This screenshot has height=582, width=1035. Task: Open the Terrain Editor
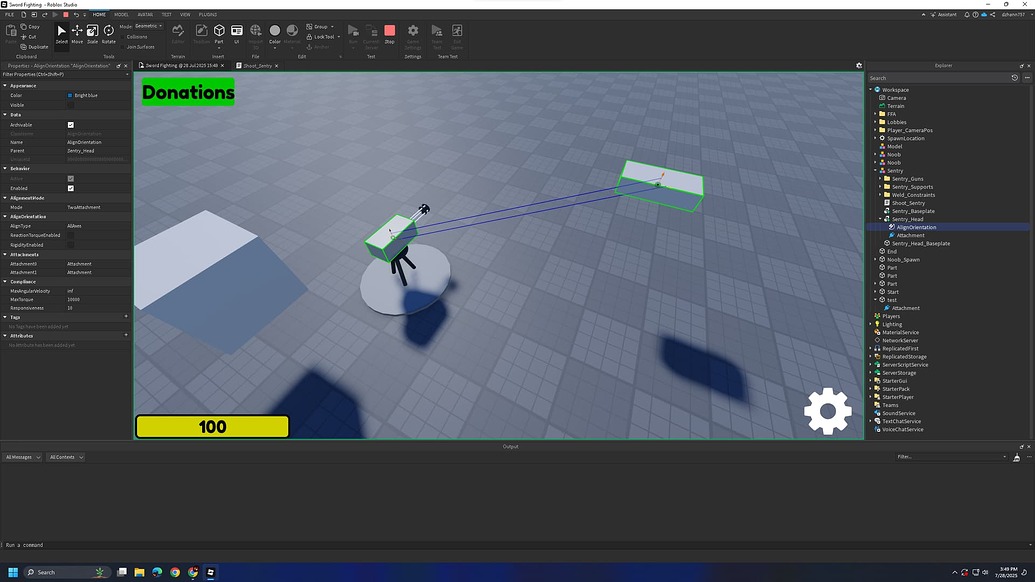click(179, 34)
